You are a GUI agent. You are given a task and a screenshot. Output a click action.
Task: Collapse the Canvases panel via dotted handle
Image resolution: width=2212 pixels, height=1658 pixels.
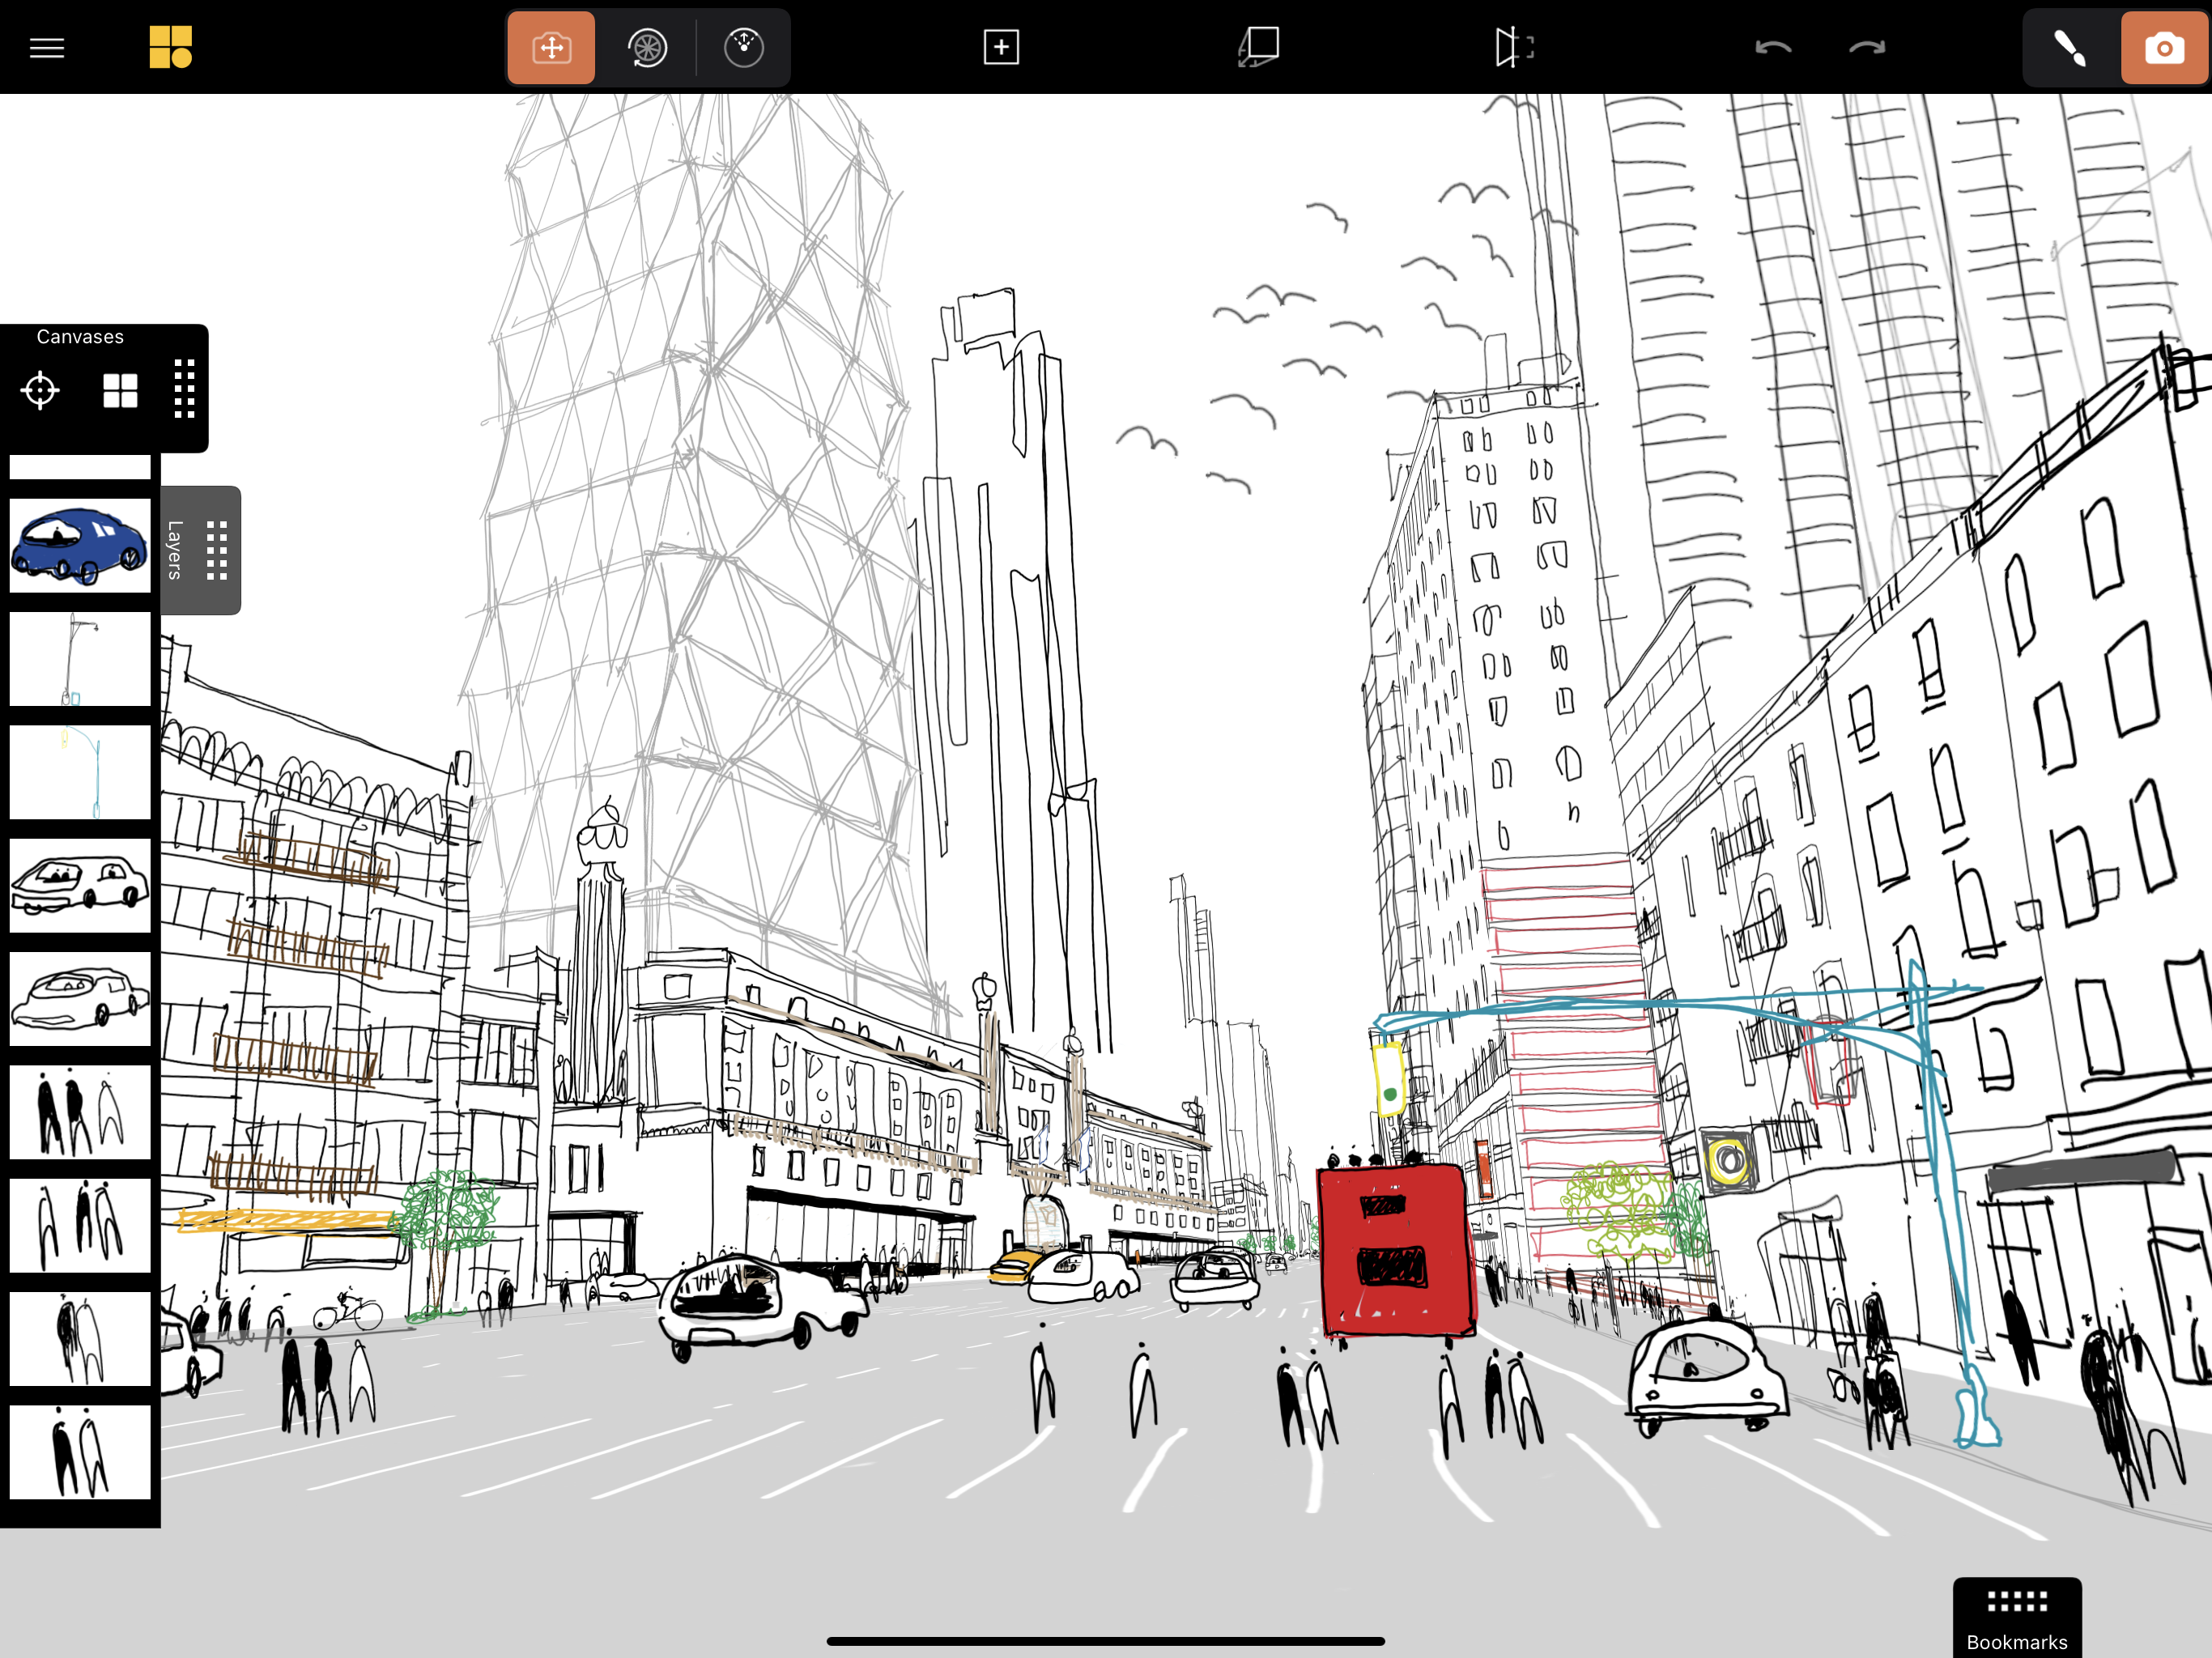[x=184, y=389]
